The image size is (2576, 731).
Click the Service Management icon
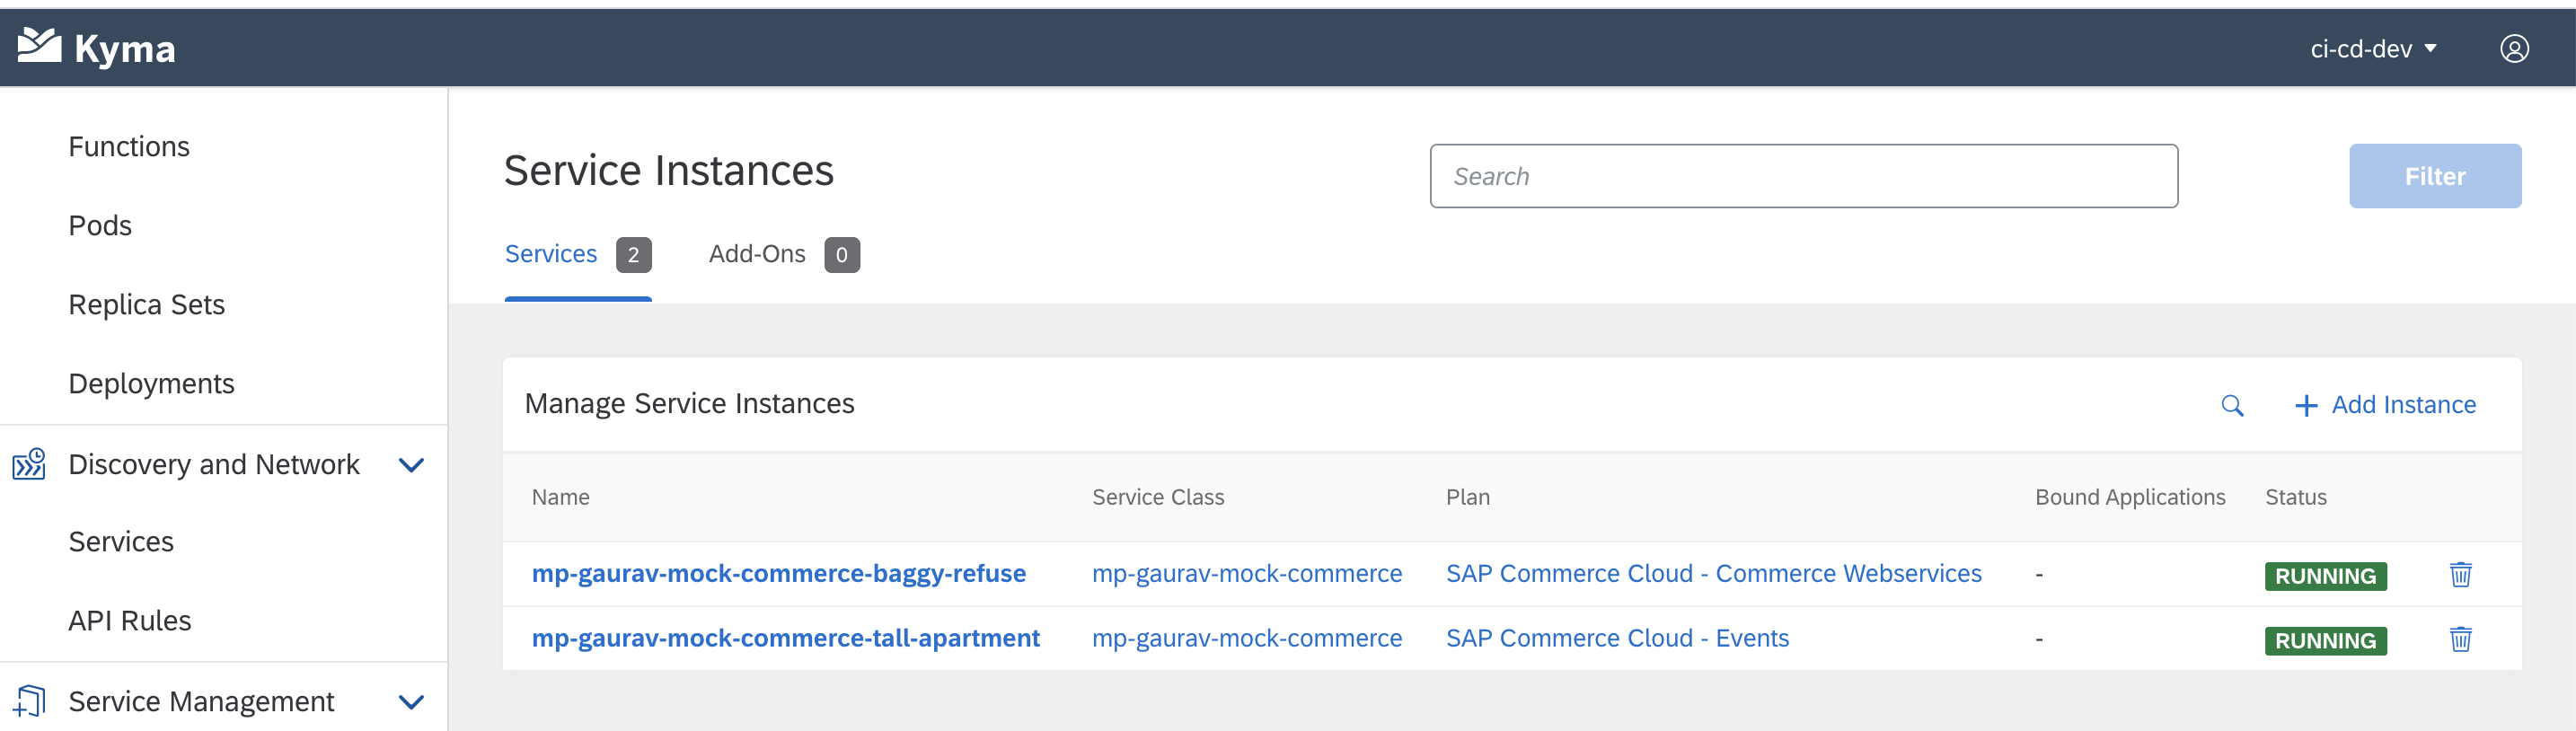(29, 701)
